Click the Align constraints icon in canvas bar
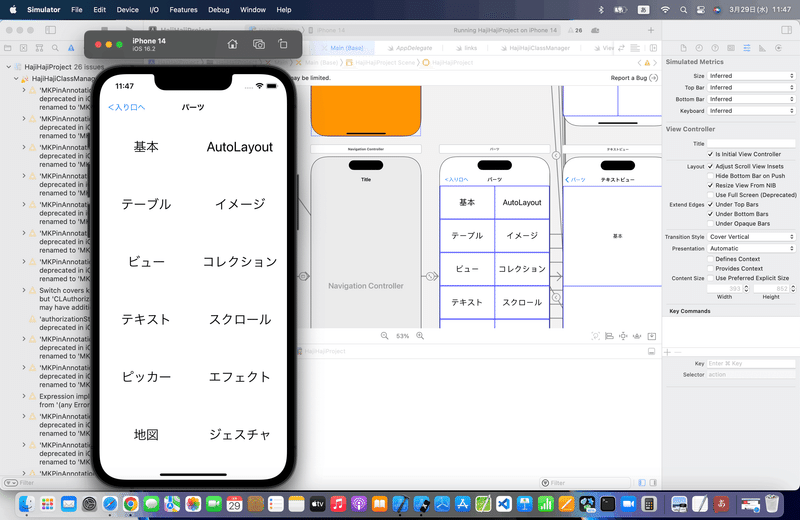 (x=609, y=336)
